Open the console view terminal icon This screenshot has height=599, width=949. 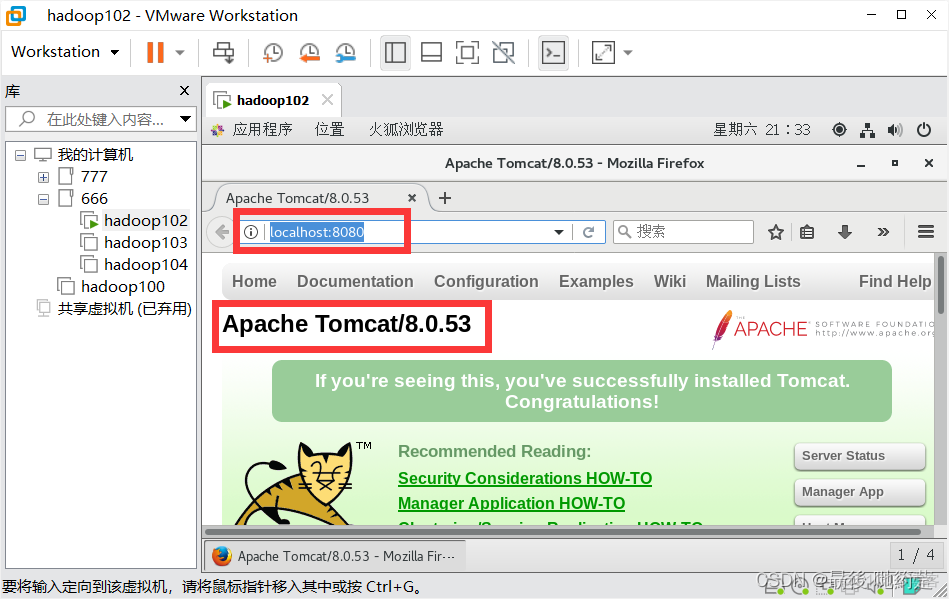click(x=553, y=53)
